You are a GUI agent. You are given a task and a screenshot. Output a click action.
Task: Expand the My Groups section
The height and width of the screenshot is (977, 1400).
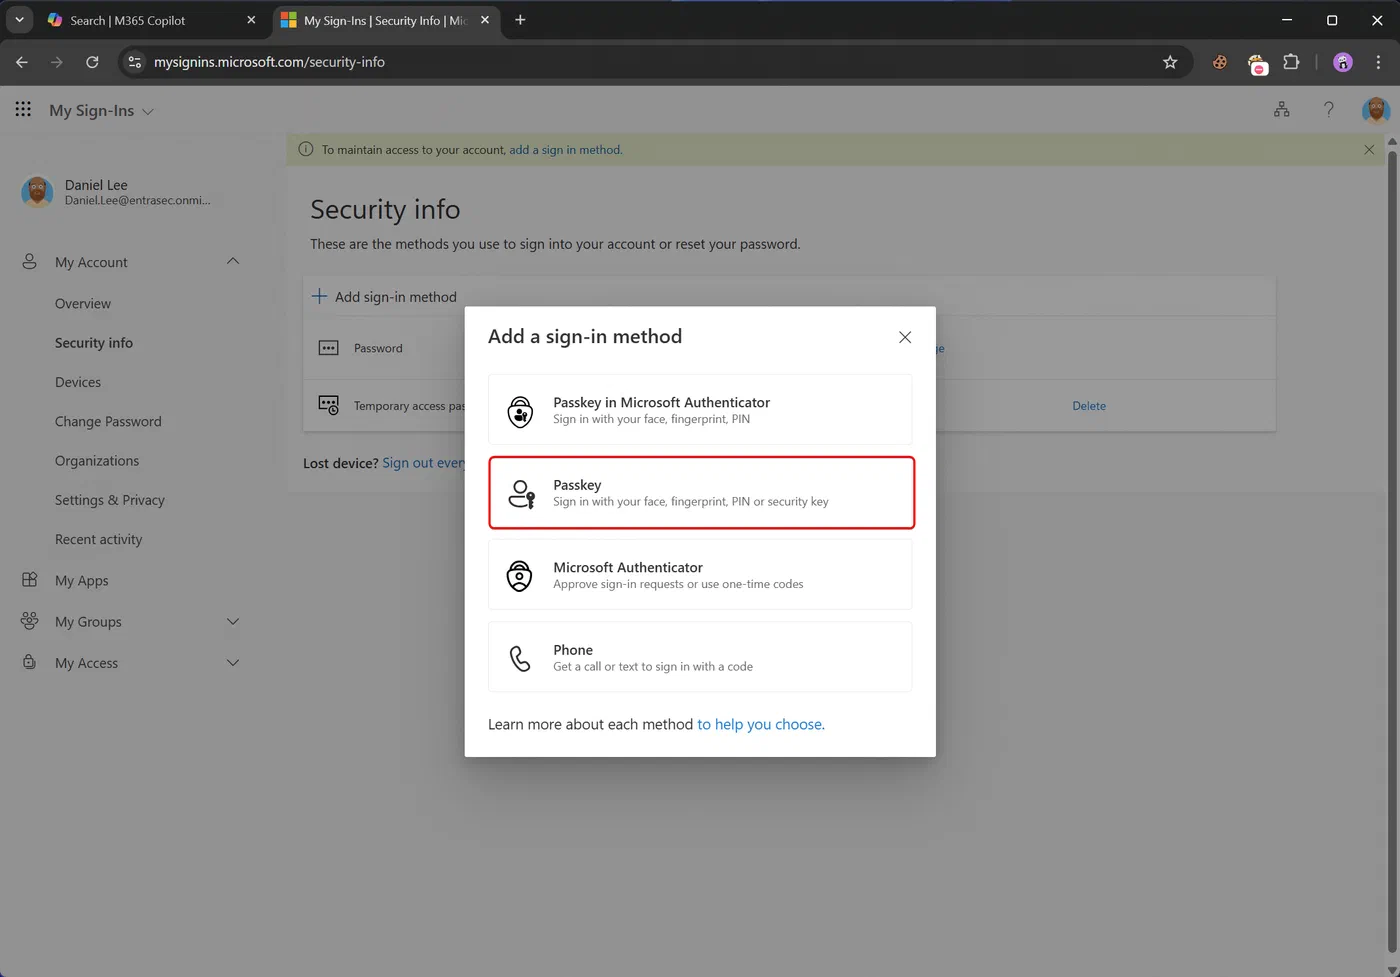(233, 621)
